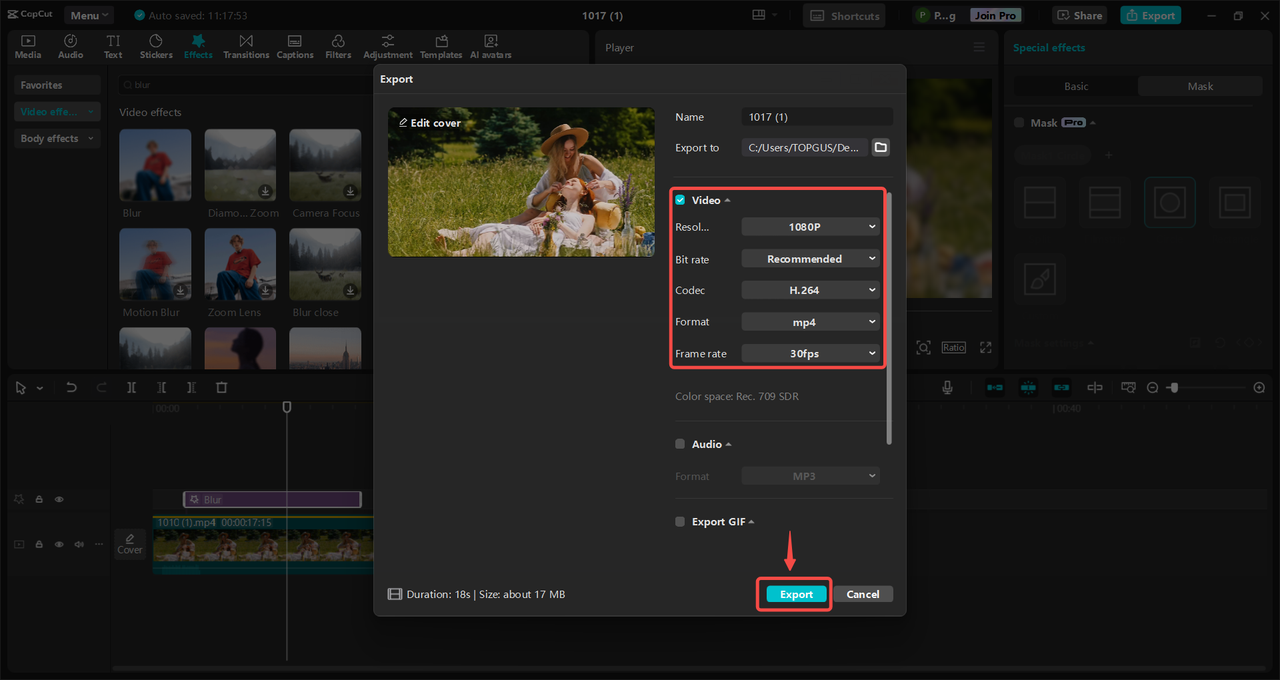Viewport: 1280px width, 680px height.
Task: Click the timeline zoom-out magnifier icon
Action: pos(1152,387)
